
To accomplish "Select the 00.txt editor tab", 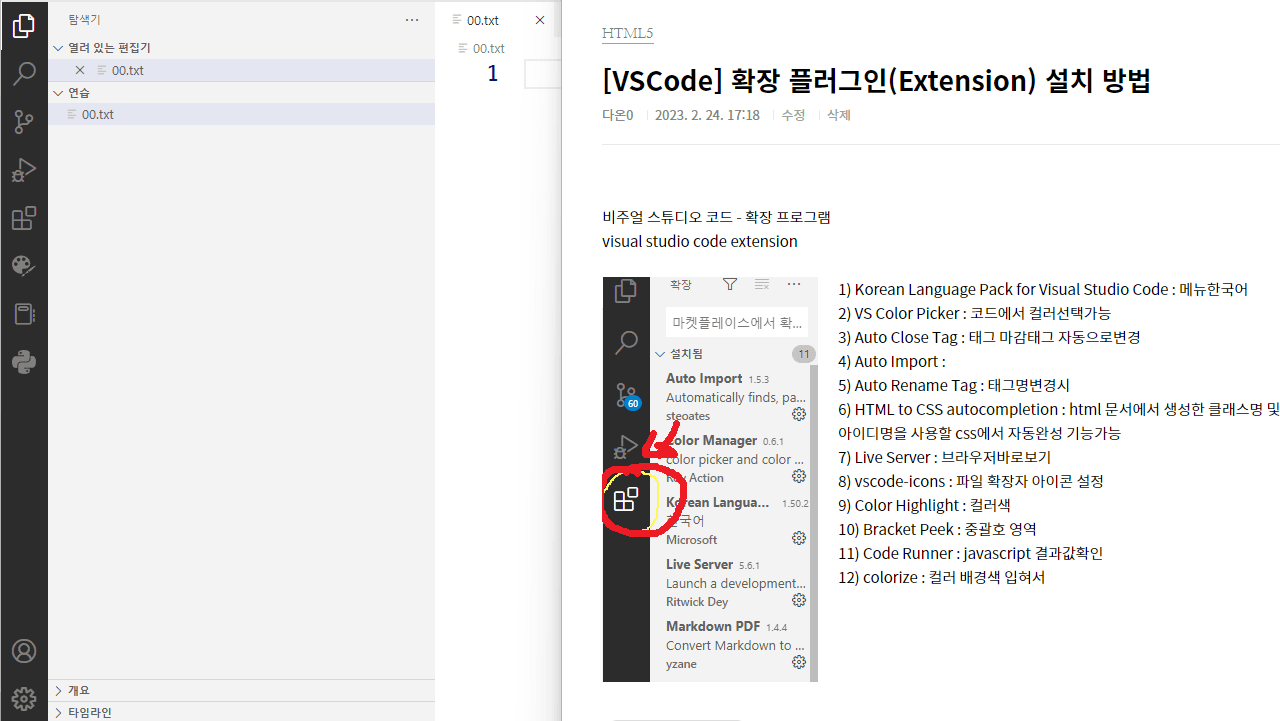I will click(483, 20).
